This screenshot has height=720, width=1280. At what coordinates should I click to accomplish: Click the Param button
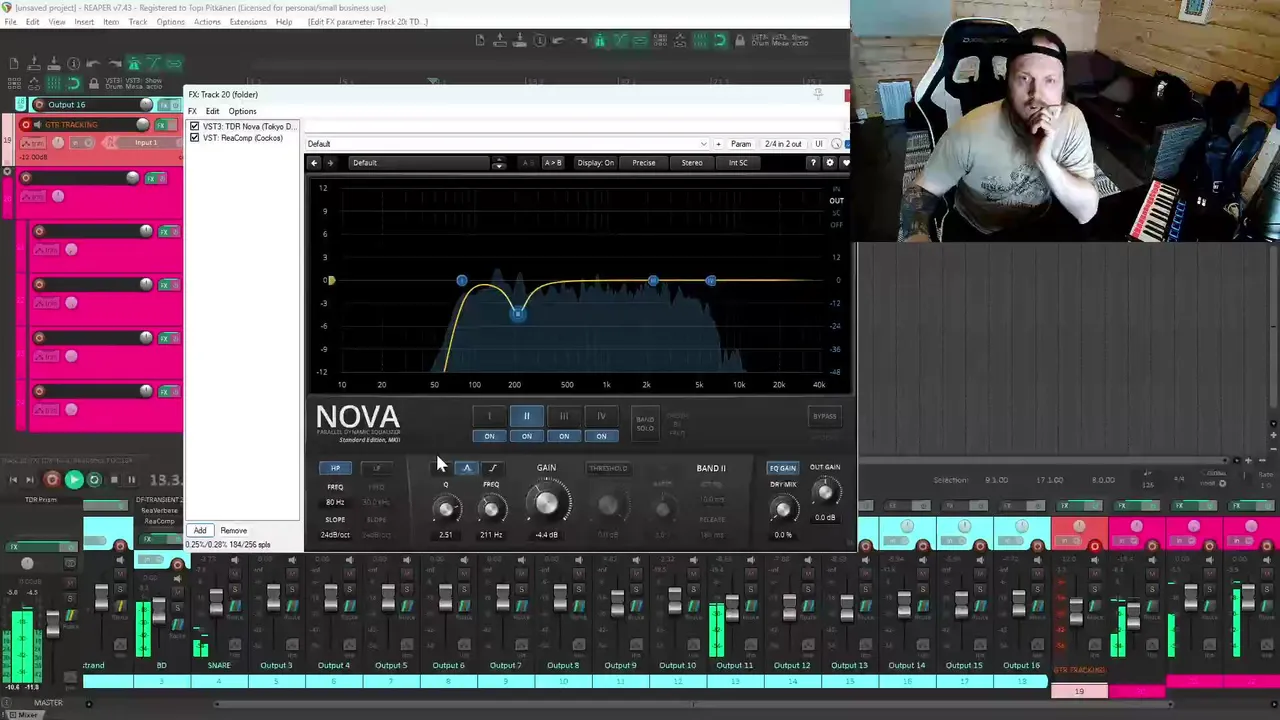[741, 144]
